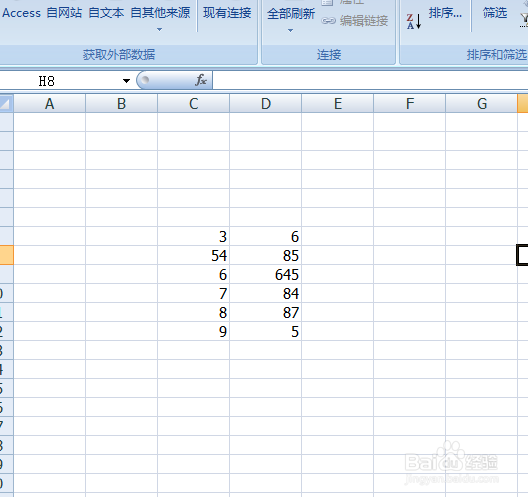Viewport: 528px width, 497px height.
Task: Expand 全部刷新 dropdown arrow
Action: point(290,30)
